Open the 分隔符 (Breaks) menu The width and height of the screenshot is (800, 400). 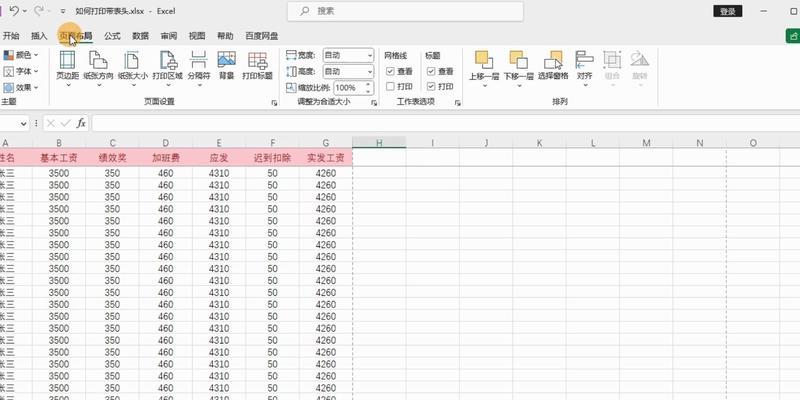[x=198, y=67]
